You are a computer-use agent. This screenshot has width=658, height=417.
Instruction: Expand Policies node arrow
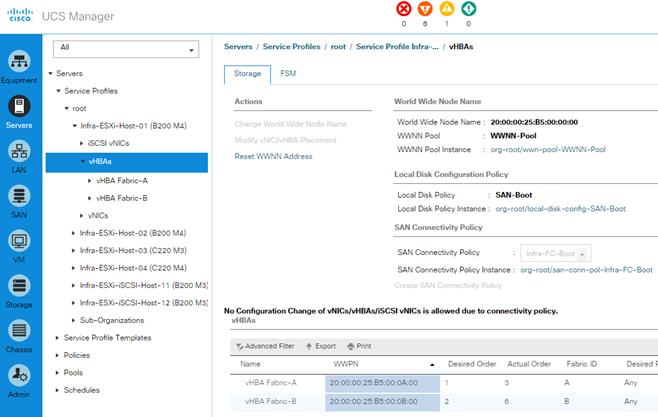click(57, 355)
